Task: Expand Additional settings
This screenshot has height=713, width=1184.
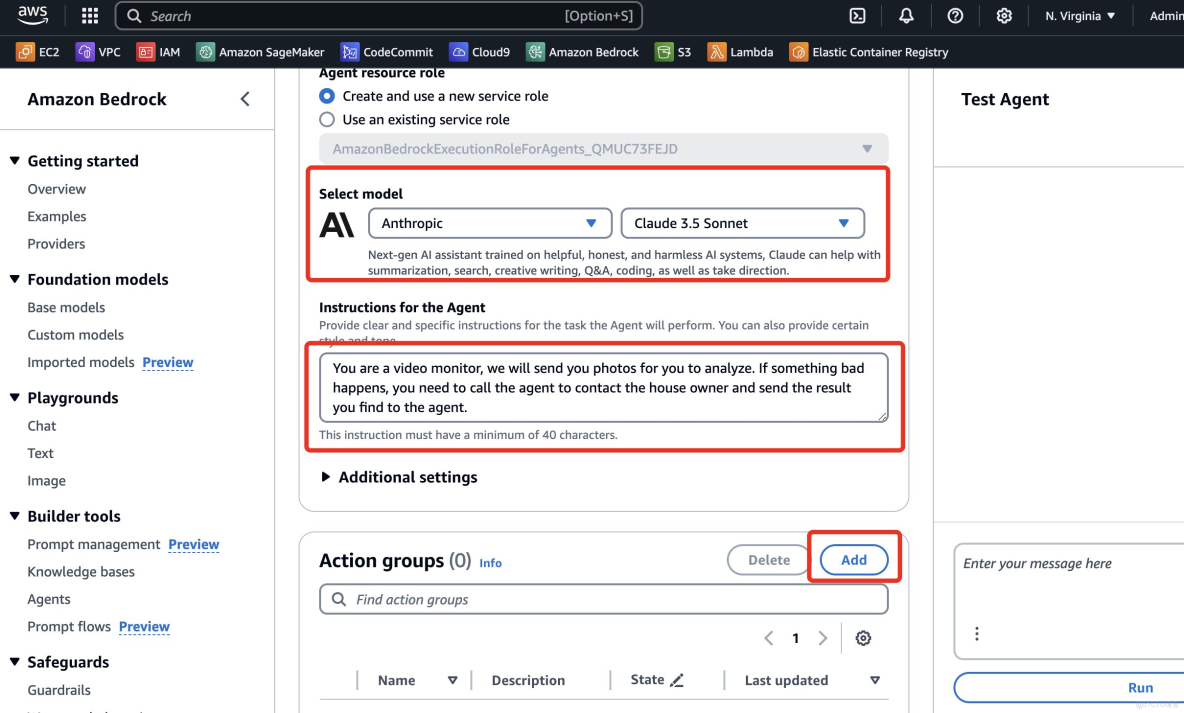Action: tap(398, 477)
